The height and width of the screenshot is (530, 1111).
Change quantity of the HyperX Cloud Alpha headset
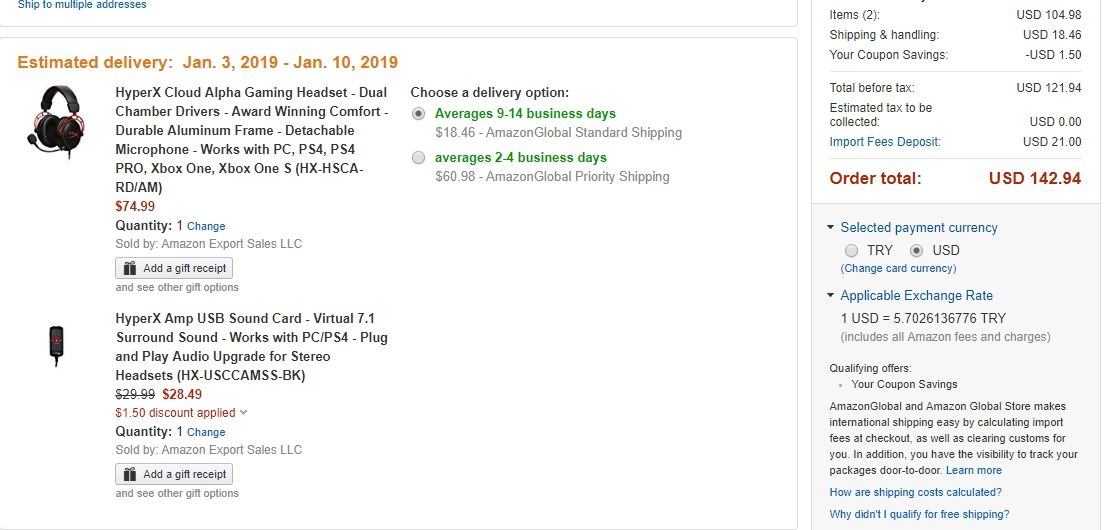point(206,226)
